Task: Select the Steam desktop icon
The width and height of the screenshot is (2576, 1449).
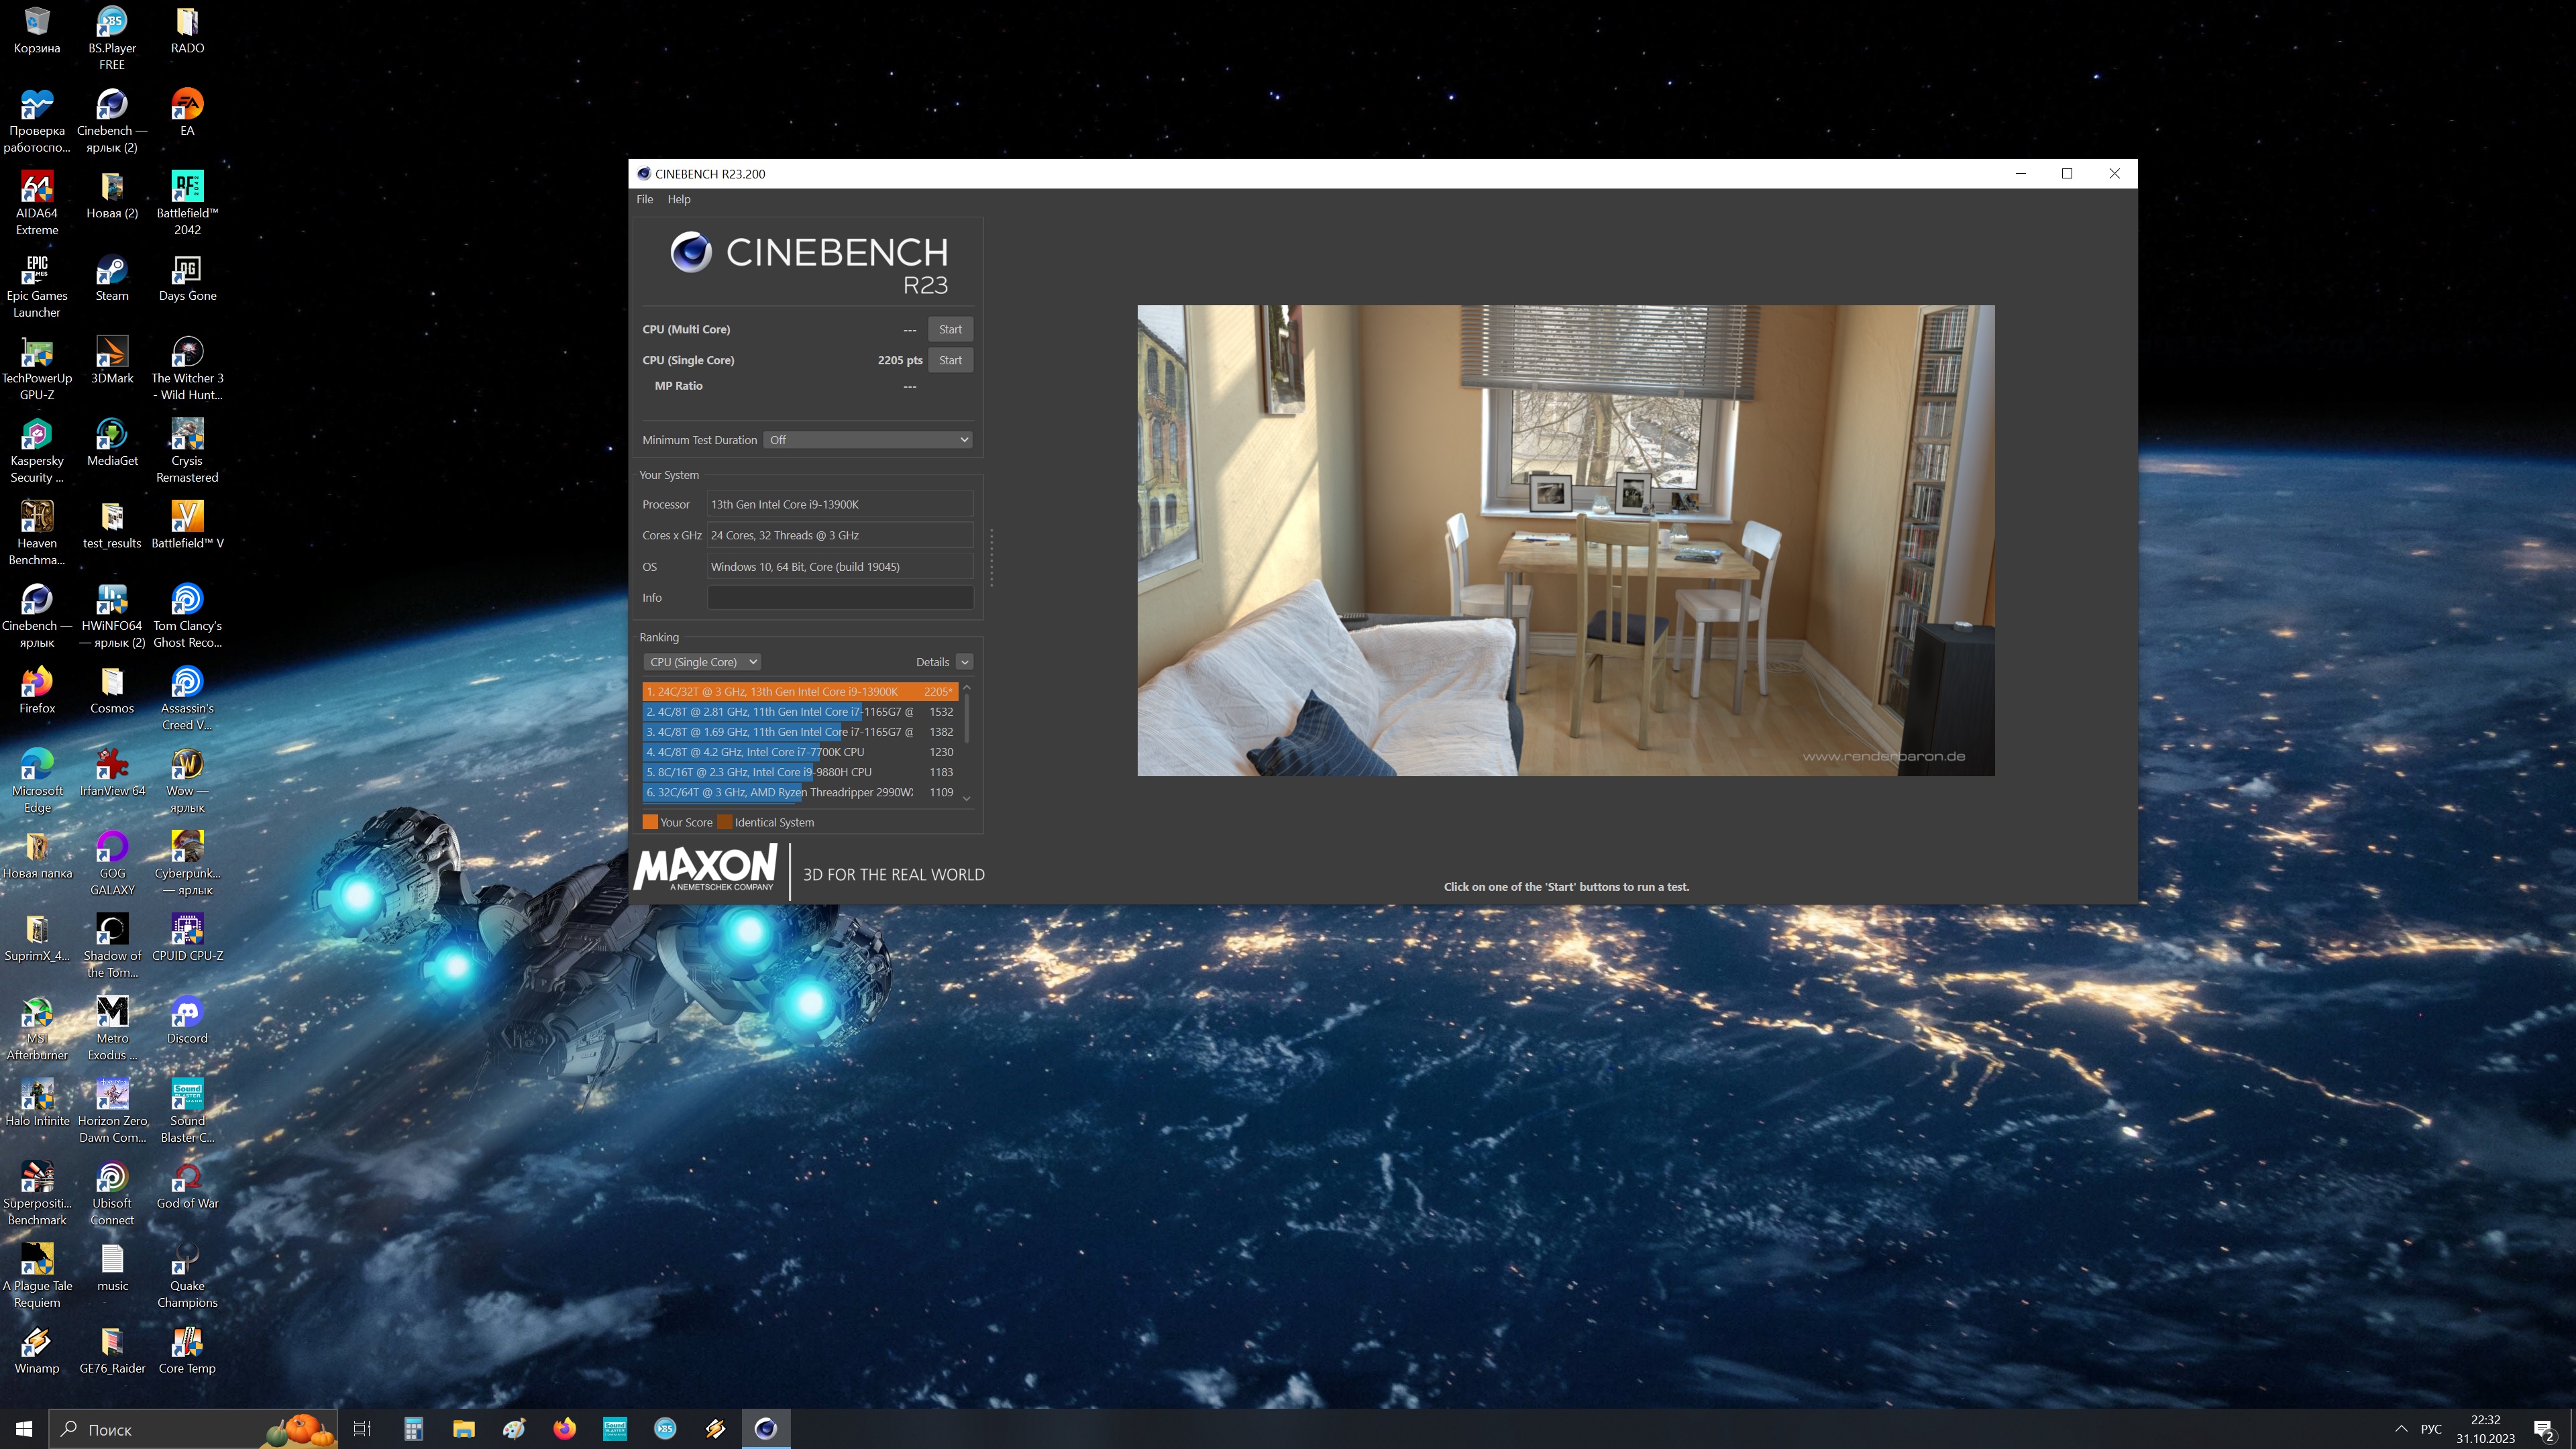Action: click(112, 271)
